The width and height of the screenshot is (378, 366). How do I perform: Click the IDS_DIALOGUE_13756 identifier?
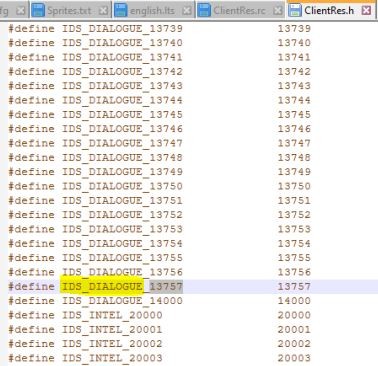click(122, 272)
